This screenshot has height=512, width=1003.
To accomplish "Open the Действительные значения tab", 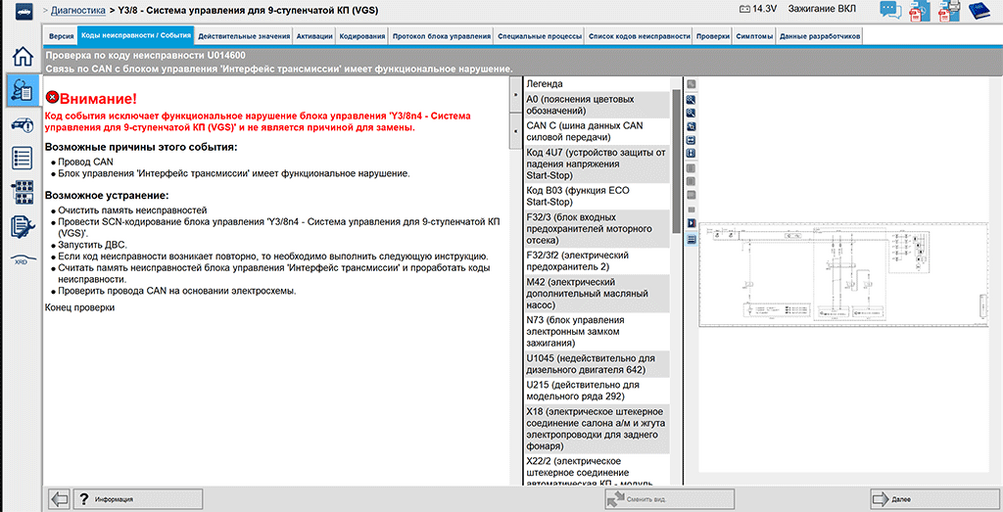I will click(x=244, y=36).
